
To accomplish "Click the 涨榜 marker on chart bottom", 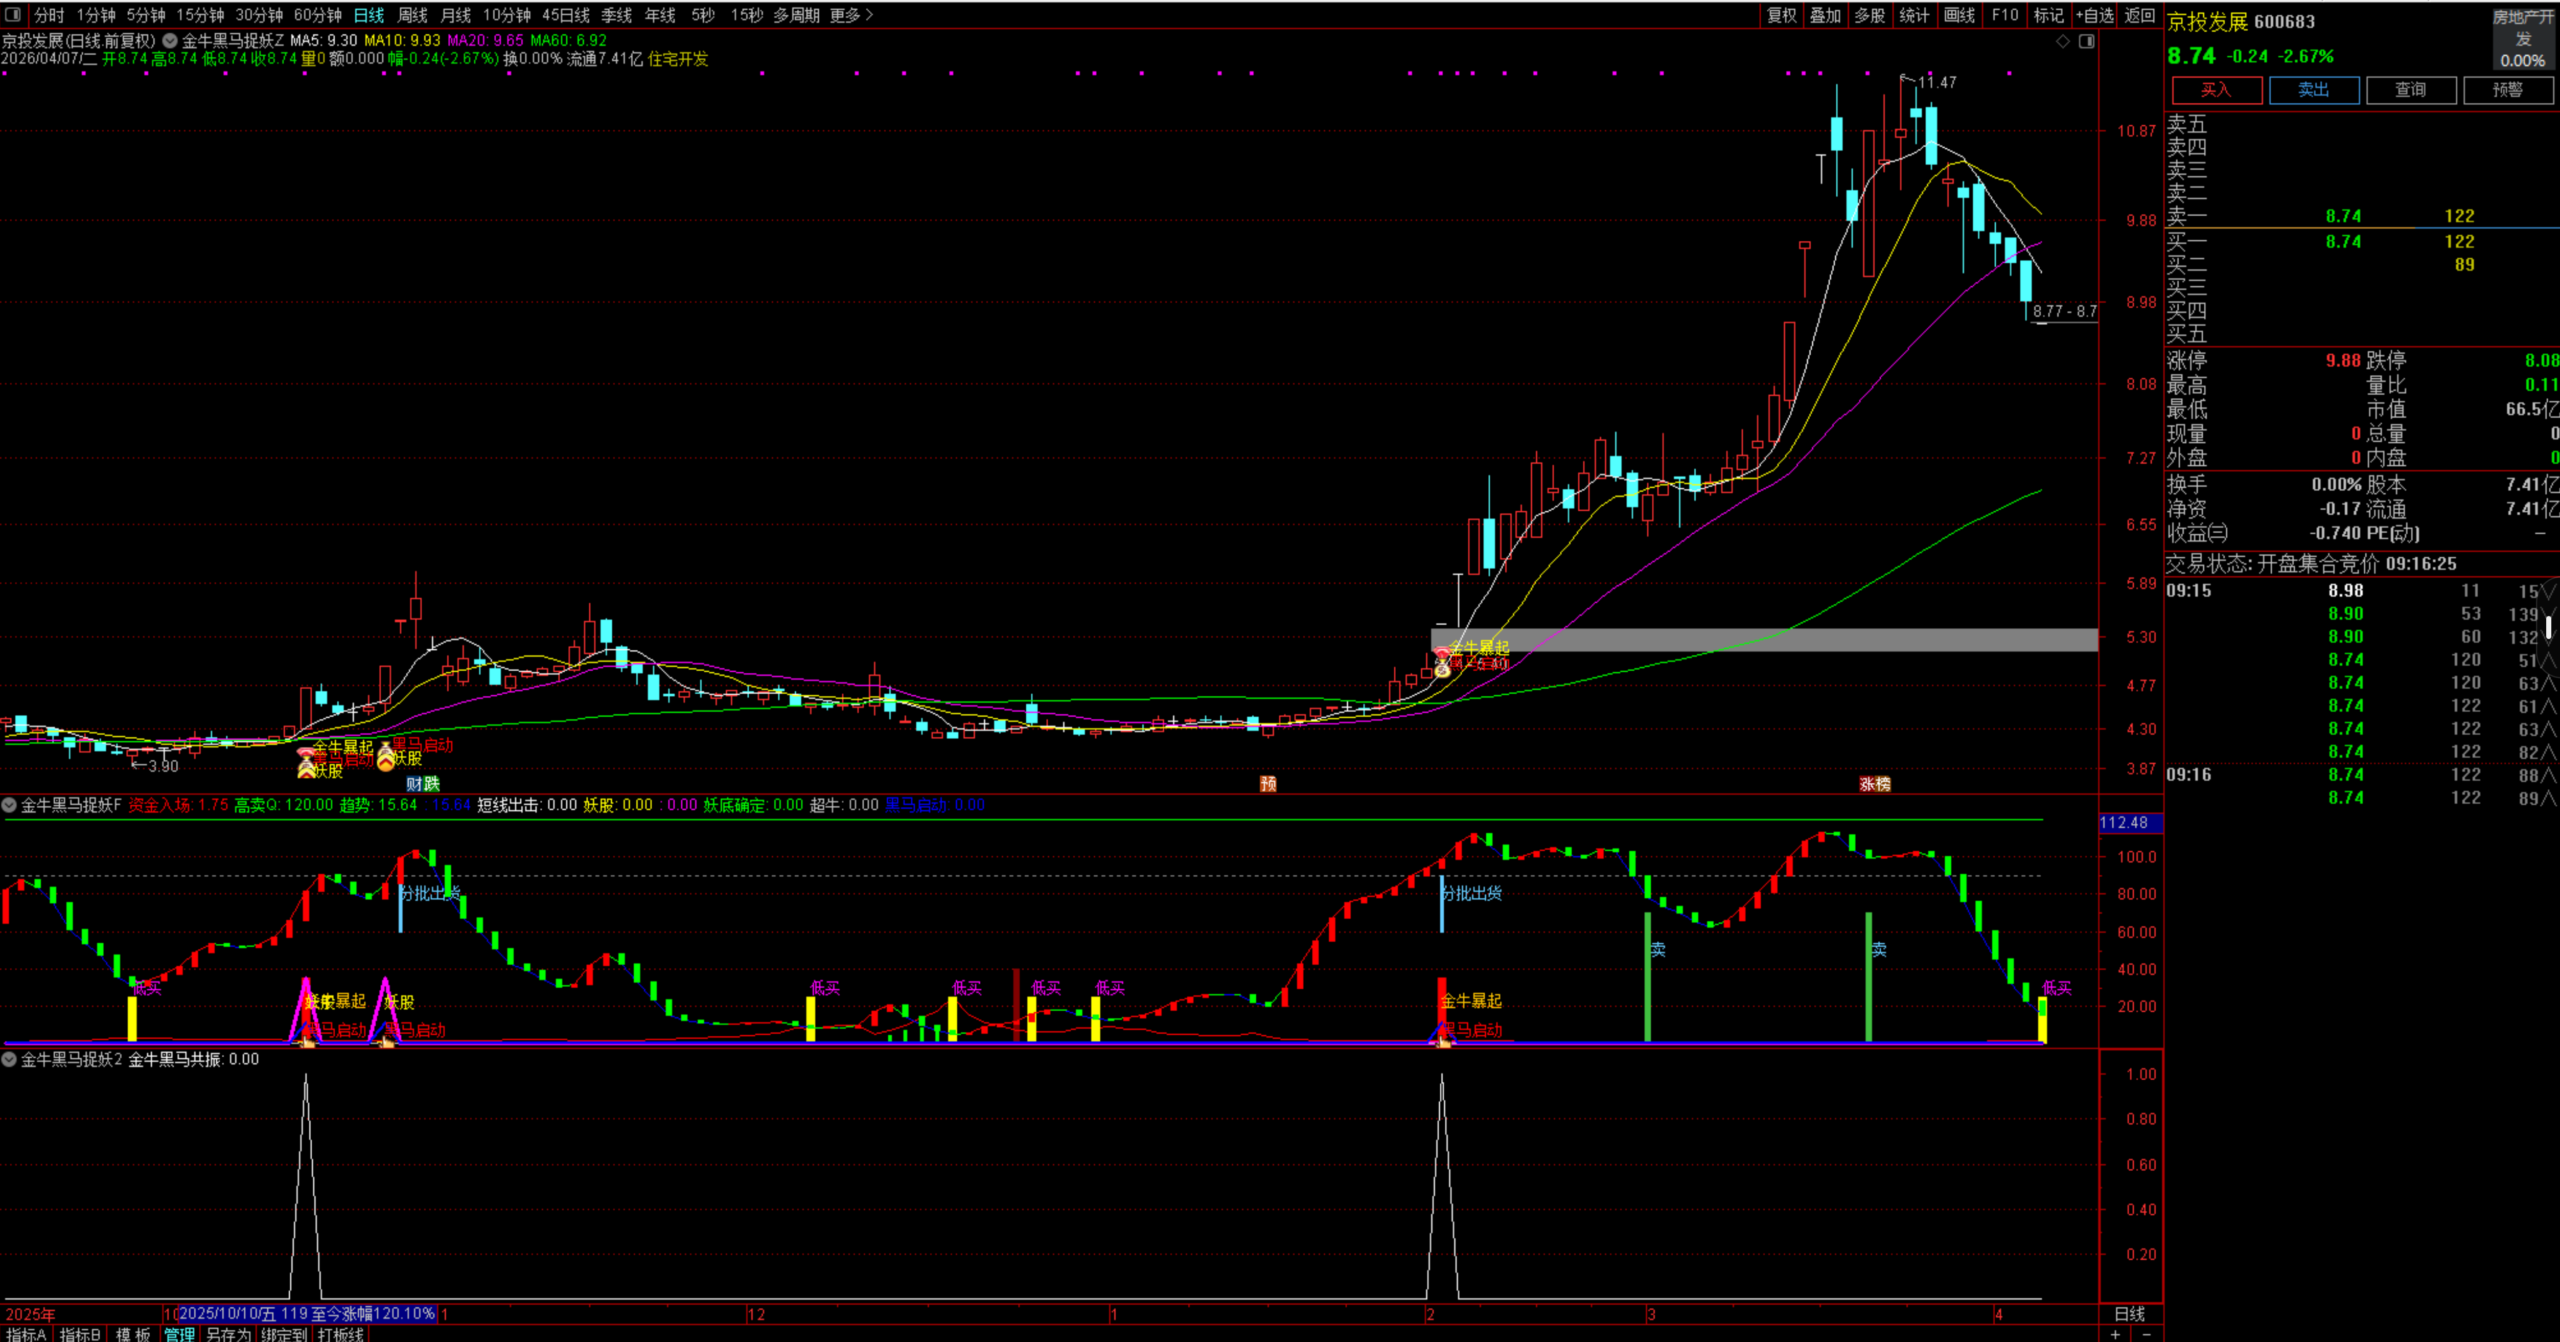I will (x=1874, y=784).
